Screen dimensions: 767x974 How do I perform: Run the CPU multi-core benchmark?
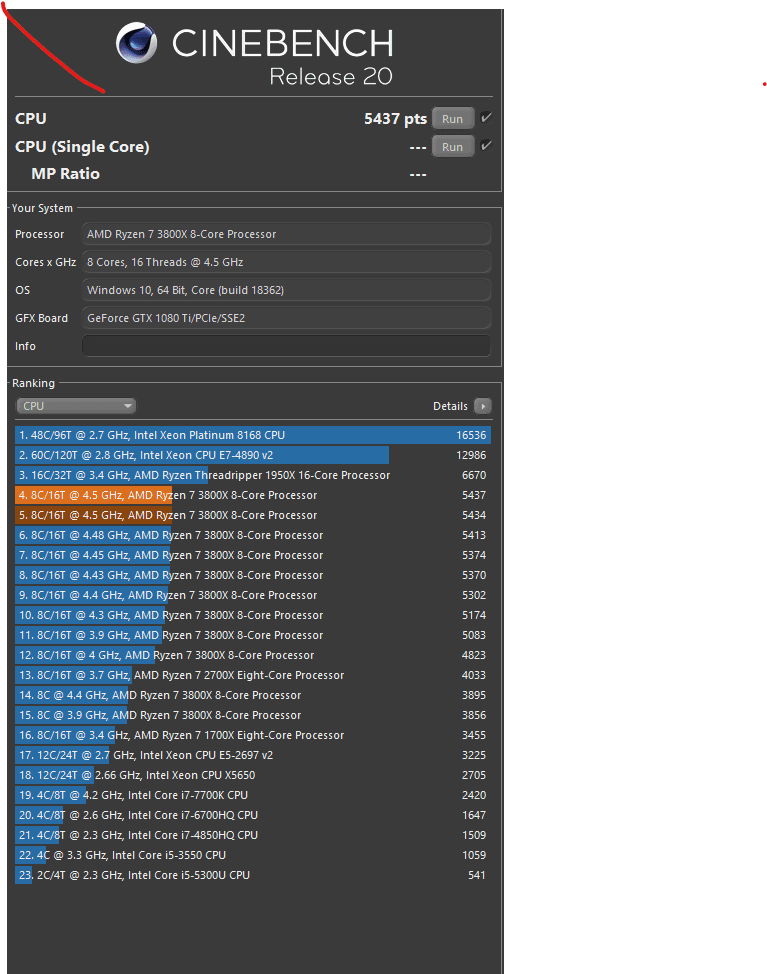click(453, 119)
